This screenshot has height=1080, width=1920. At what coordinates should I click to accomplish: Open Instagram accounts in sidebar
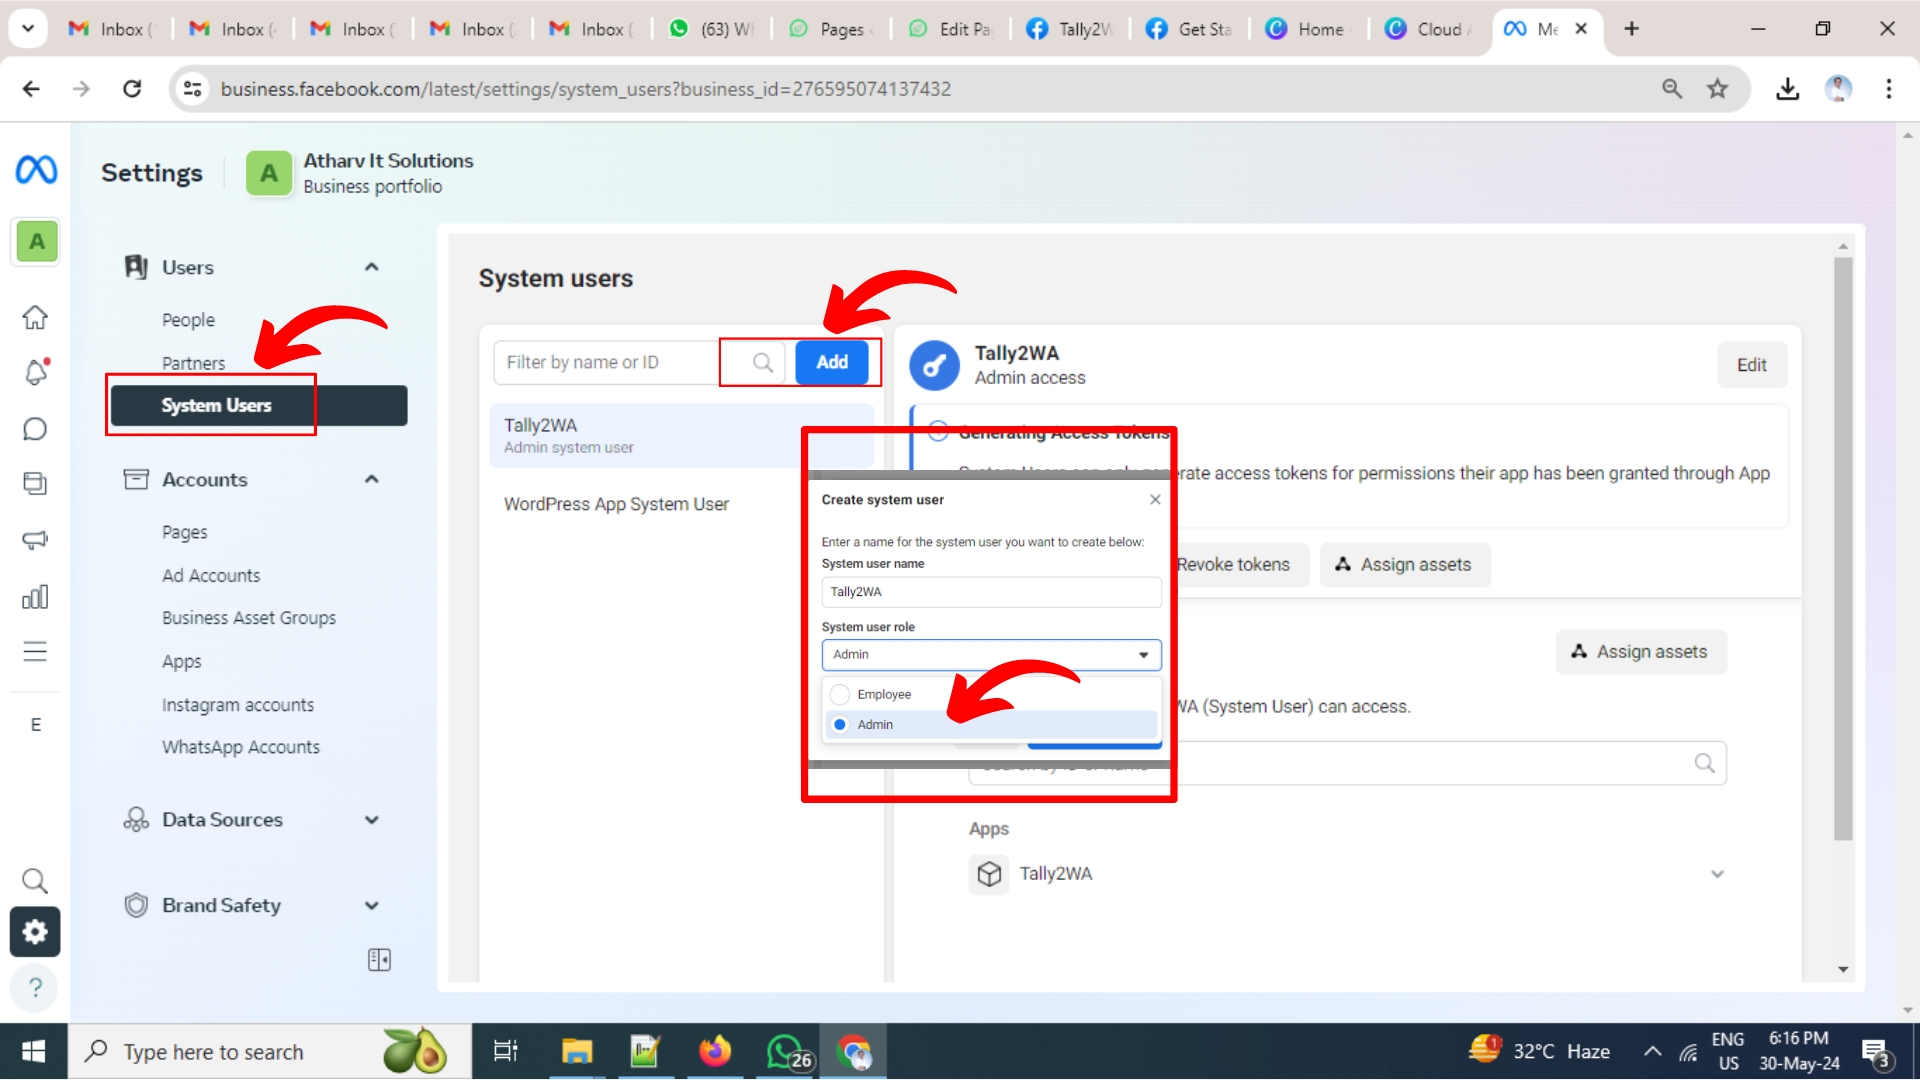[x=238, y=705]
